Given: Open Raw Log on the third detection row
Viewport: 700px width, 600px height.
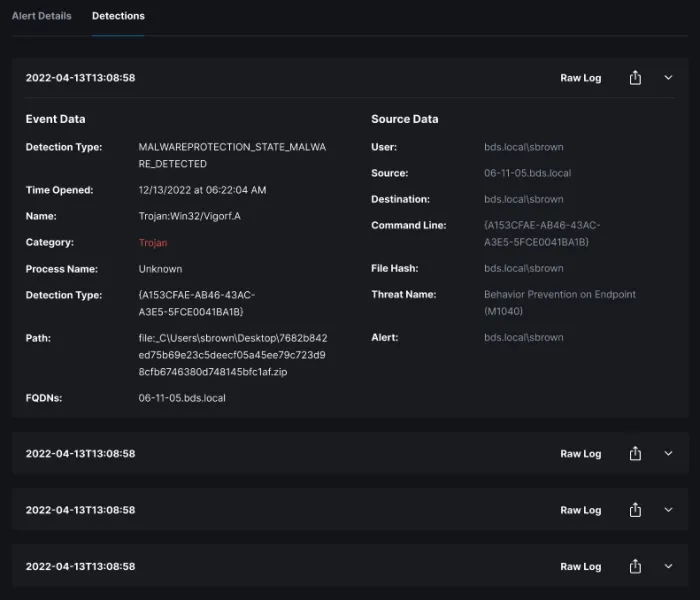Looking at the screenshot, I should coord(580,510).
